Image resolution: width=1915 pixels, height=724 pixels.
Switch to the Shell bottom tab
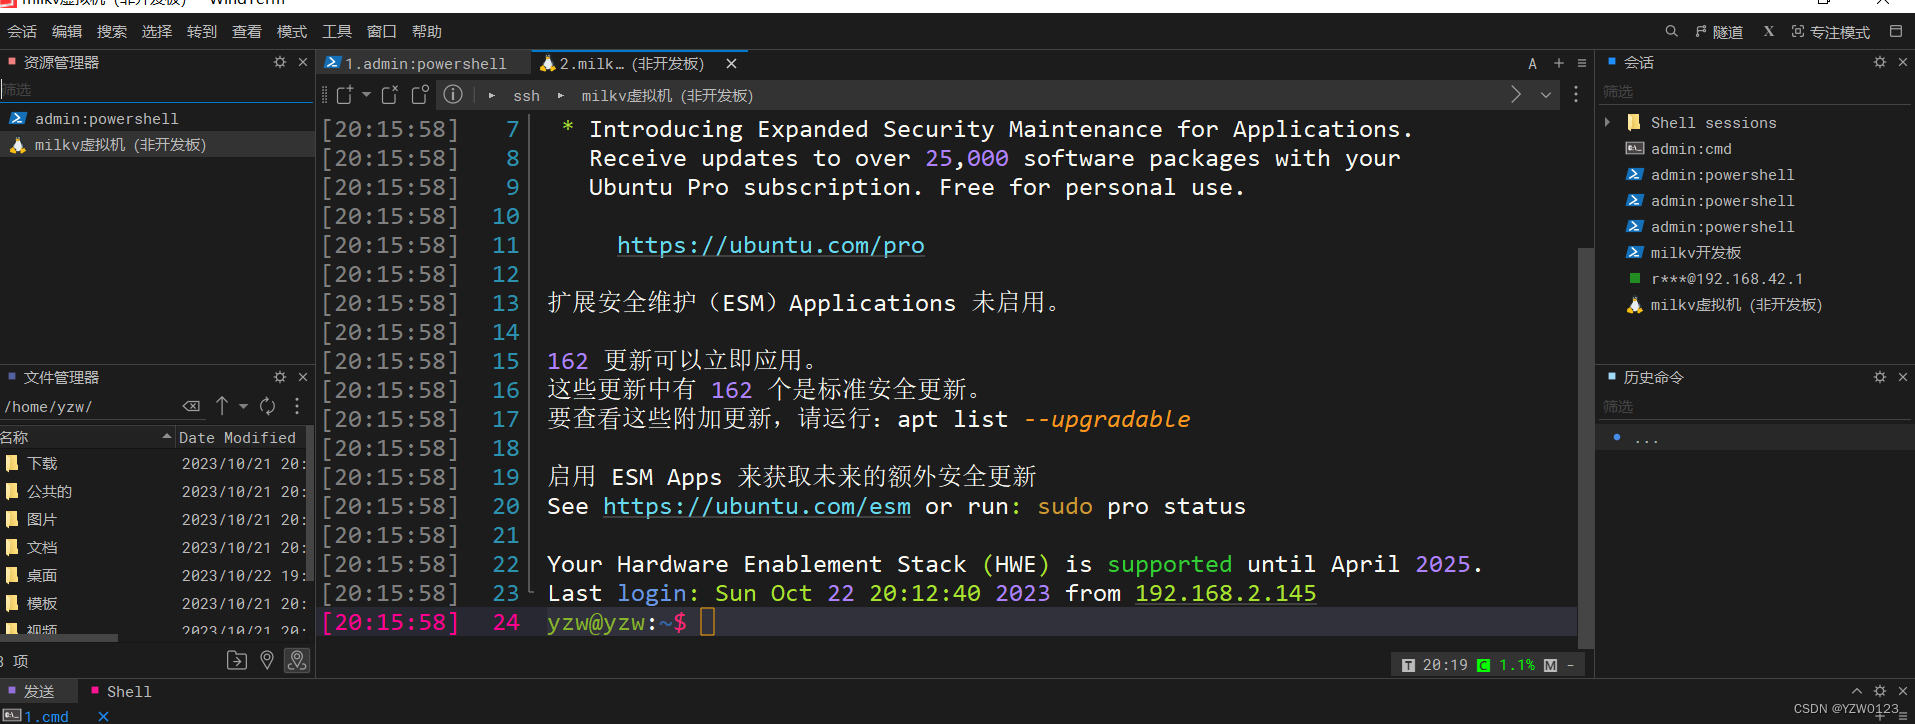click(121, 691)
